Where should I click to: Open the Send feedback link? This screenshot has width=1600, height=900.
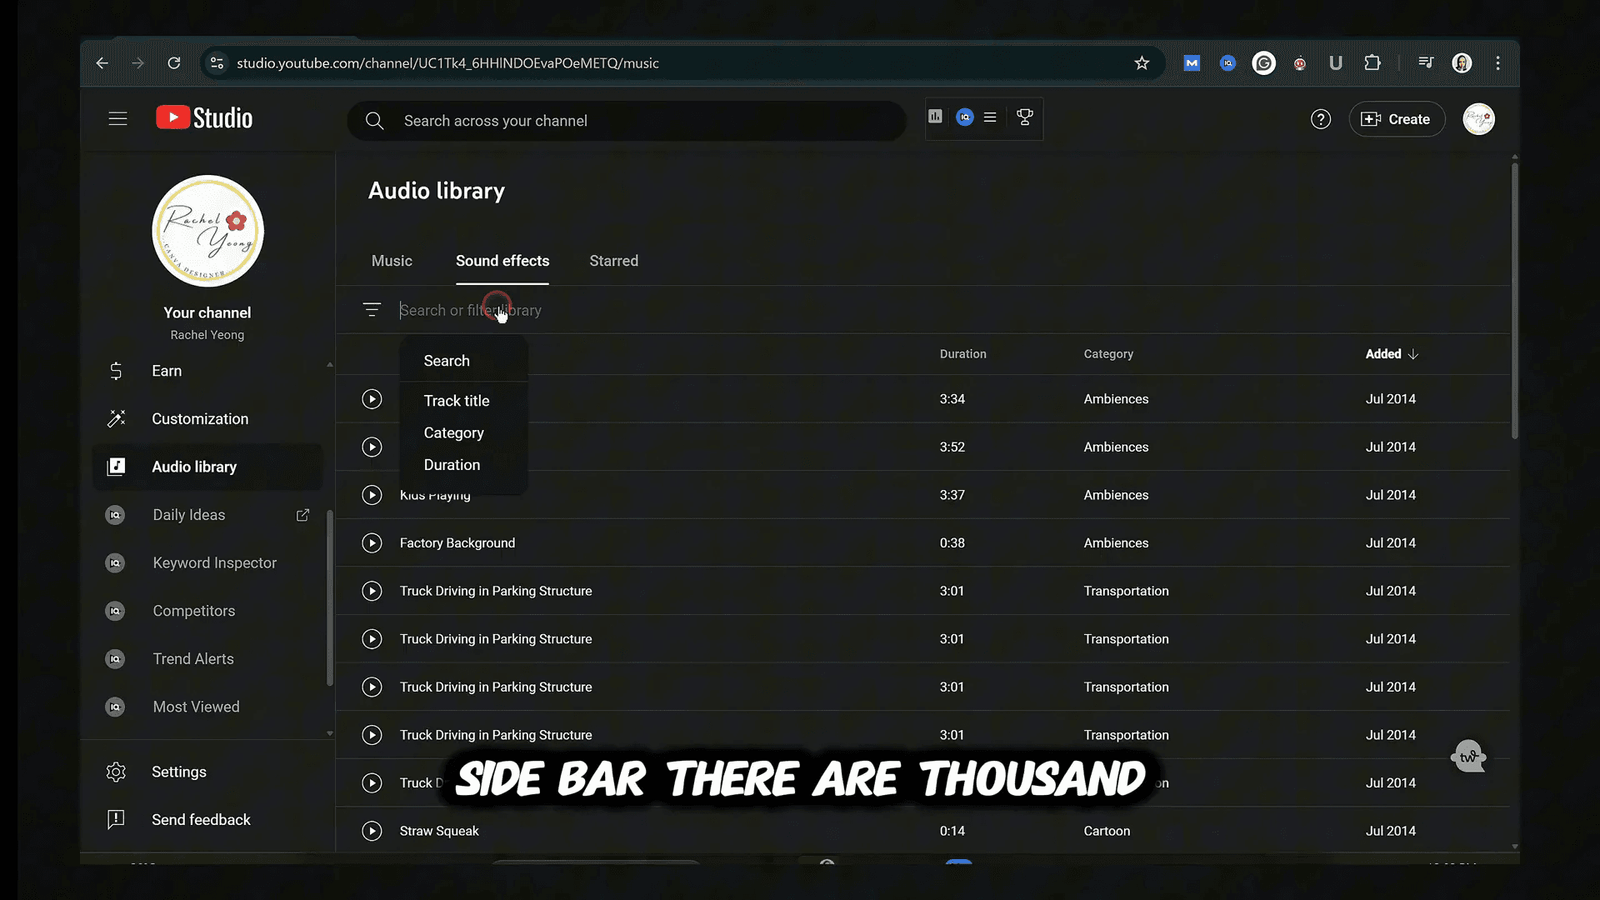200,819
